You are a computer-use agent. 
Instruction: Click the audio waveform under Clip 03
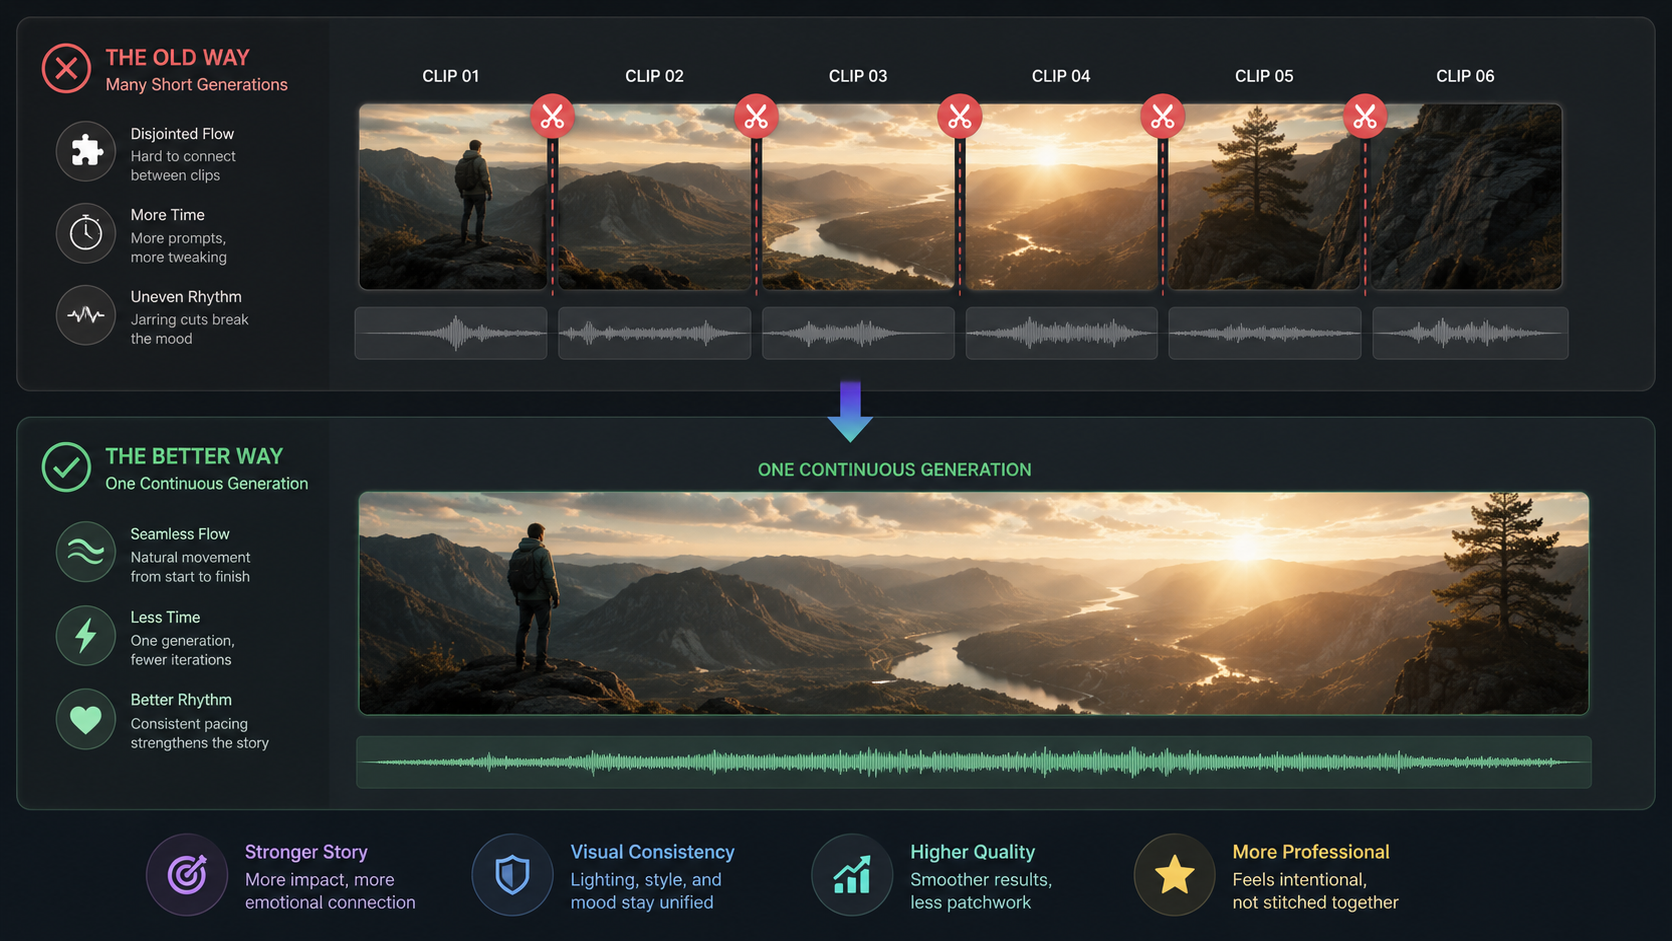(x=858, y=333)
